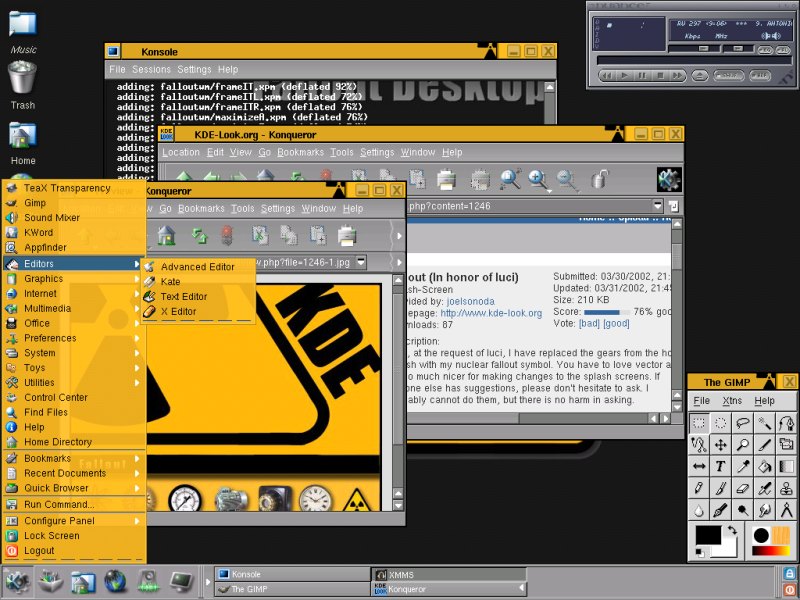The height and width of the screenshot is (600, 800).
Task: Expand Configure Panel submenu
Action: [x=74, y=520]
